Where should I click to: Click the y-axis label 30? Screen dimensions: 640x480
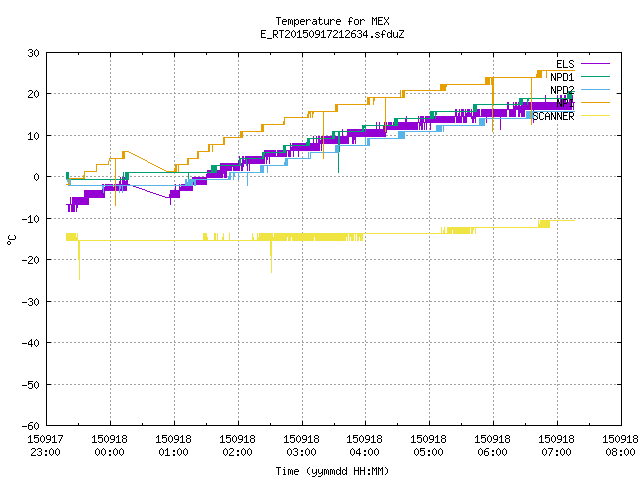coord(33,53)
